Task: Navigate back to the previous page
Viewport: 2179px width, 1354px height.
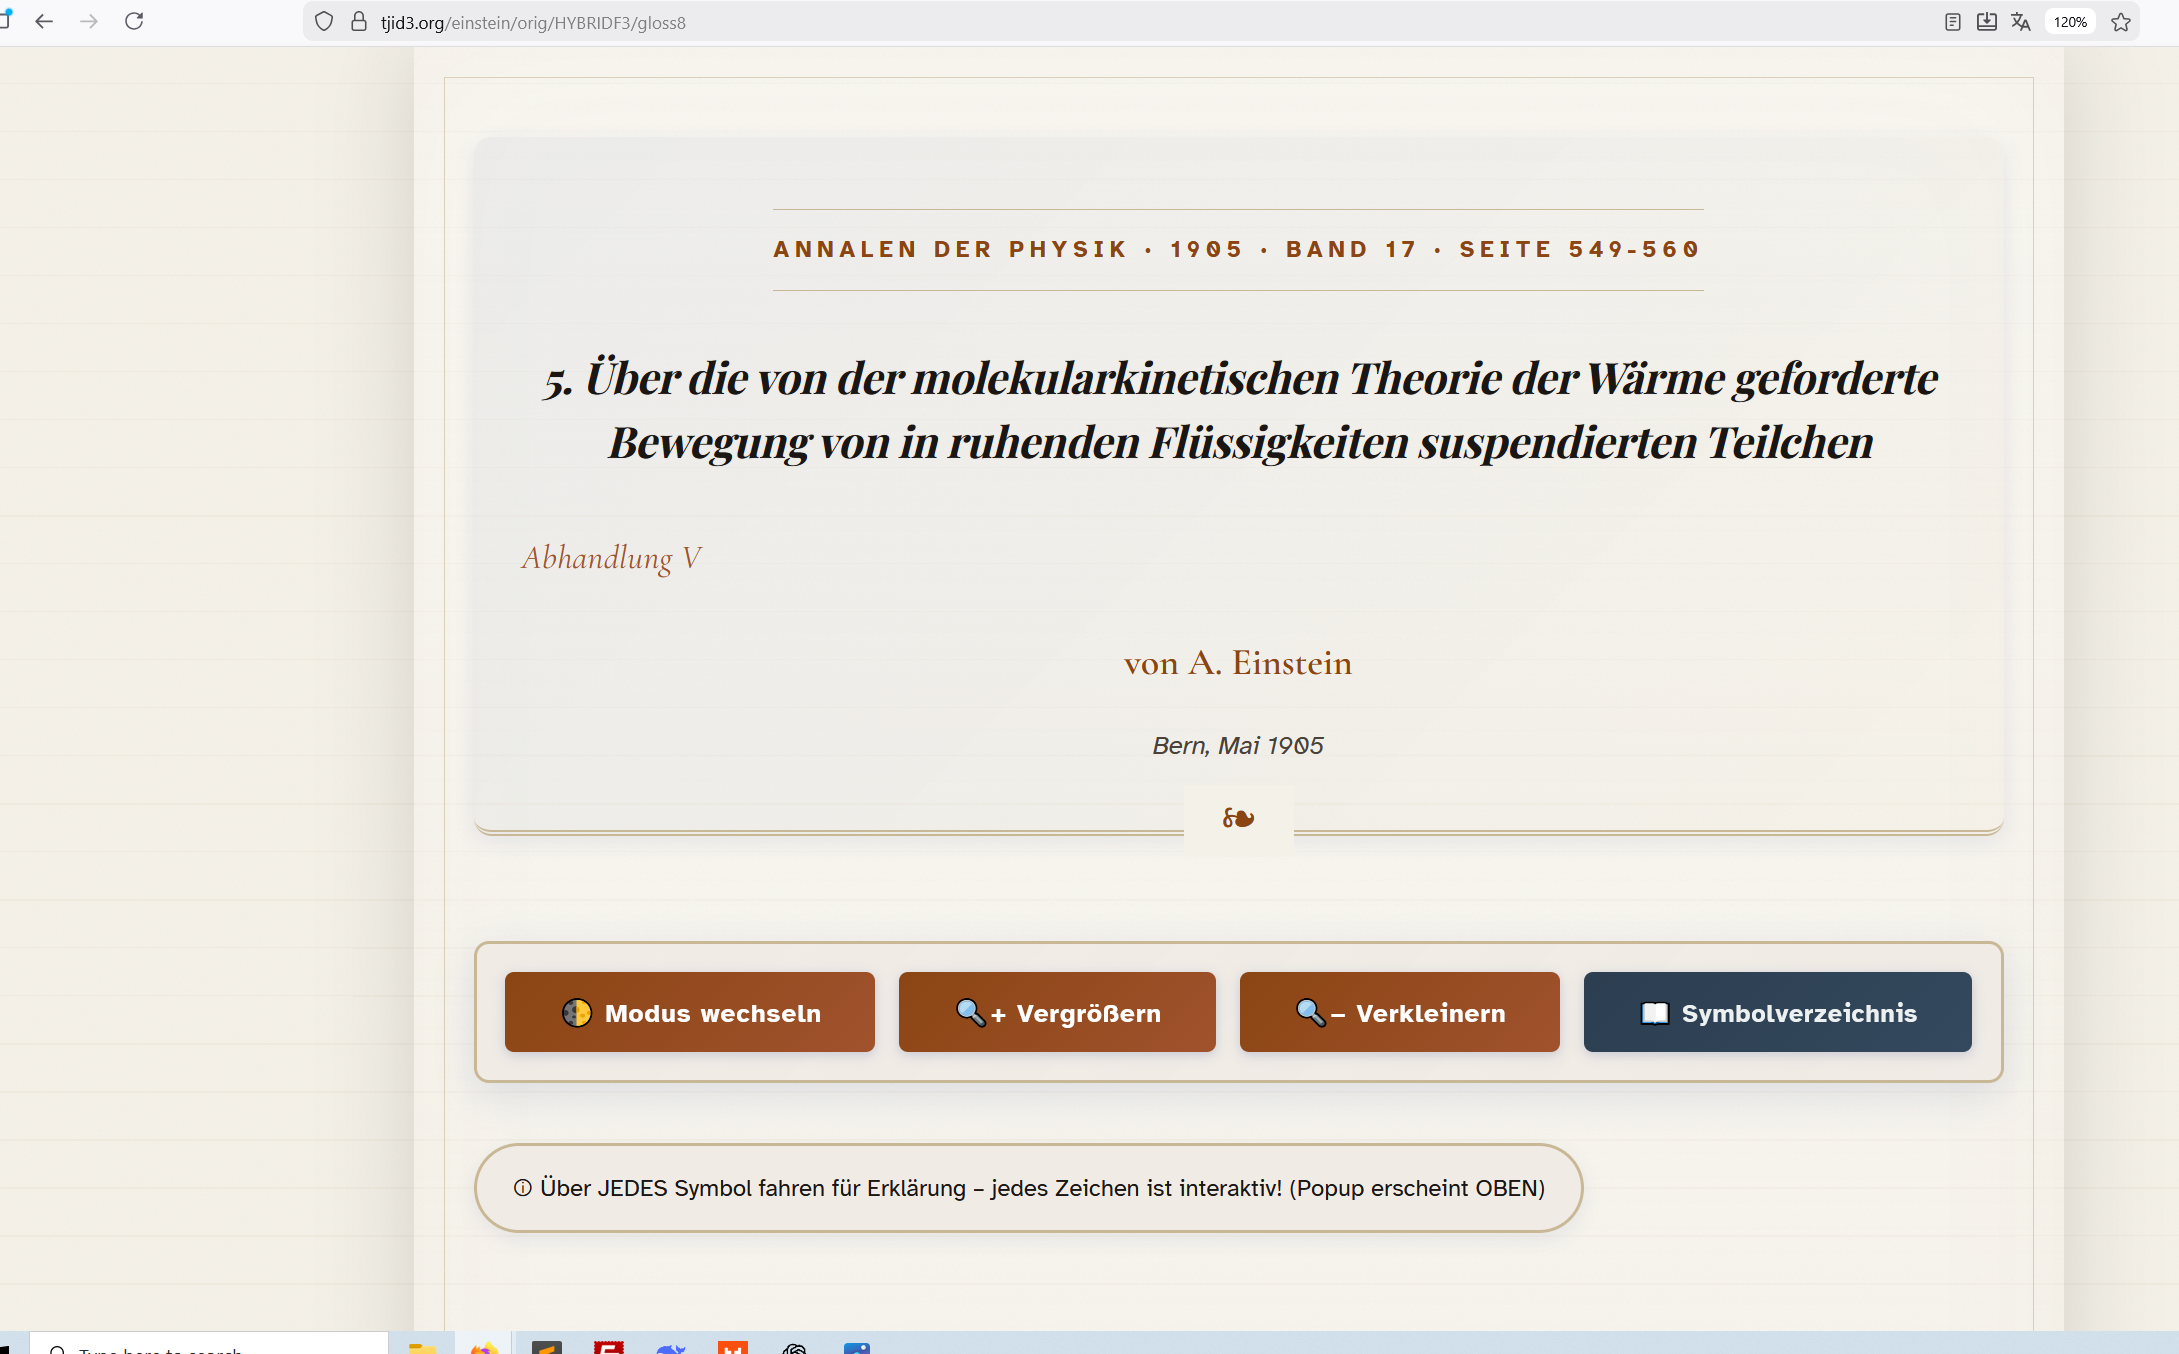Action: pos(44,21)
